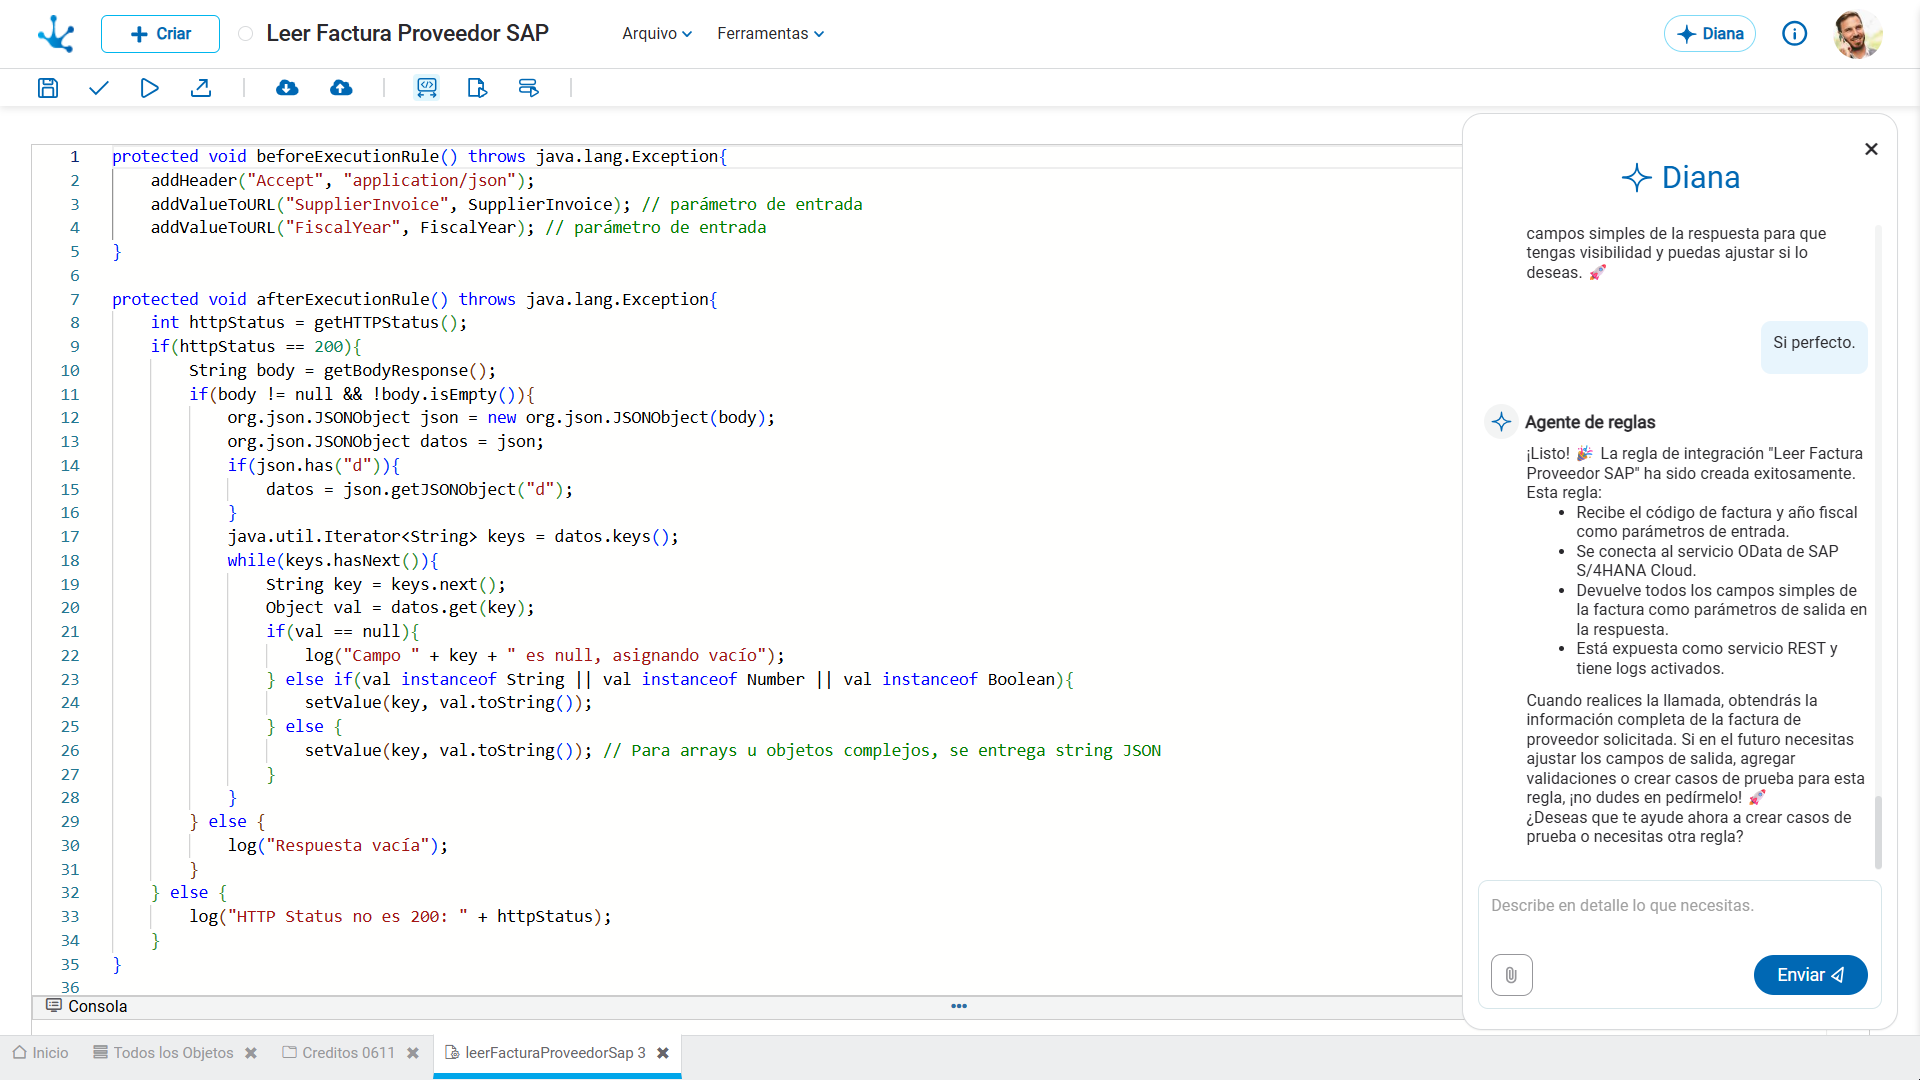Toggle the code editor view icon
The width and height of the screenshot is (1920, 1080).
coord(427,88)
